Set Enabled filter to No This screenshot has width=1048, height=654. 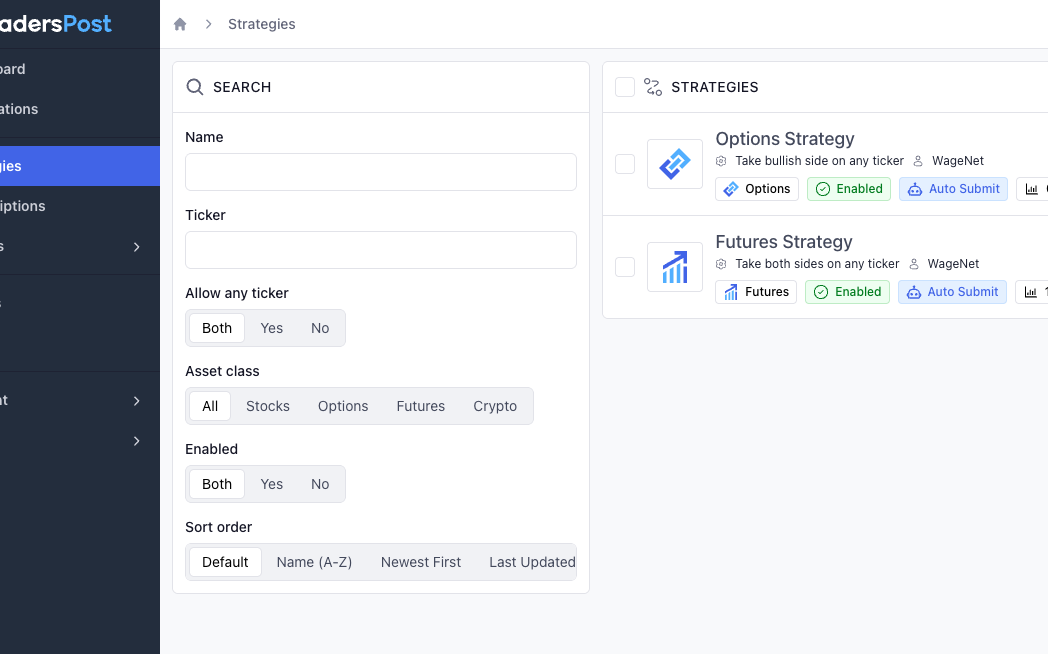click(320, 484)
